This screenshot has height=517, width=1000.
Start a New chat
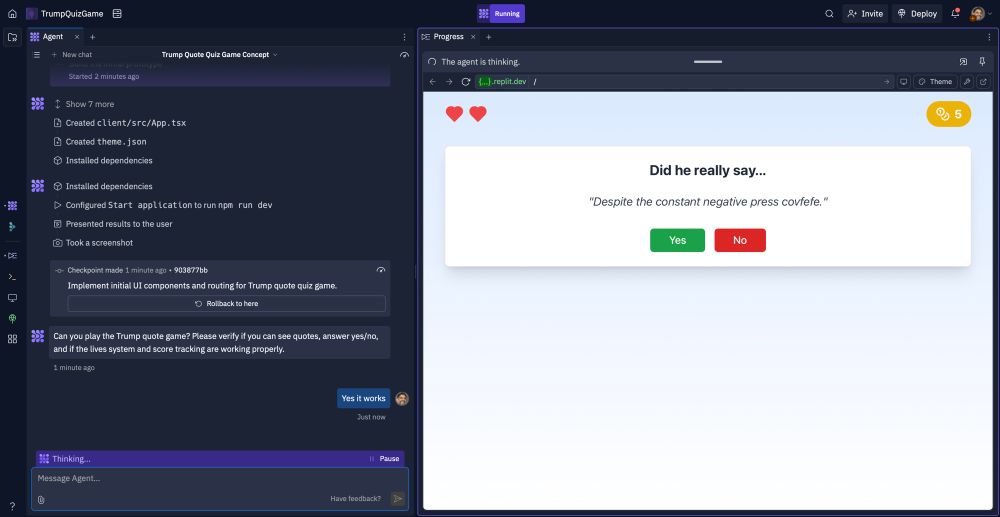(71, 55)
